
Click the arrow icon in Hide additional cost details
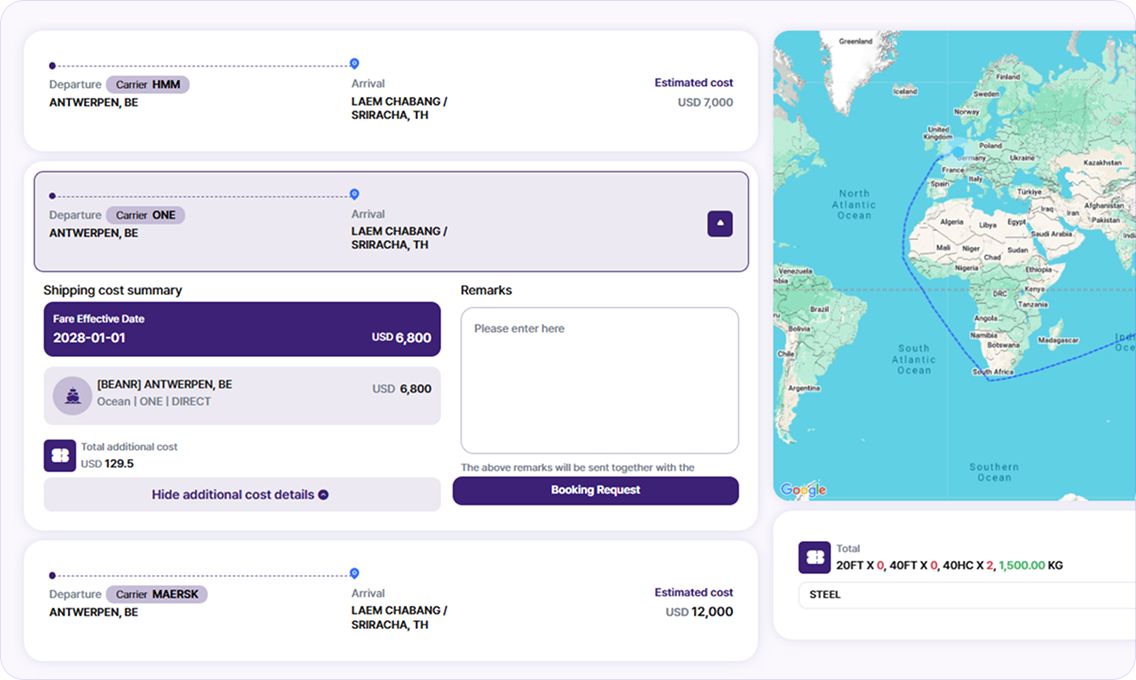(323, 495)
